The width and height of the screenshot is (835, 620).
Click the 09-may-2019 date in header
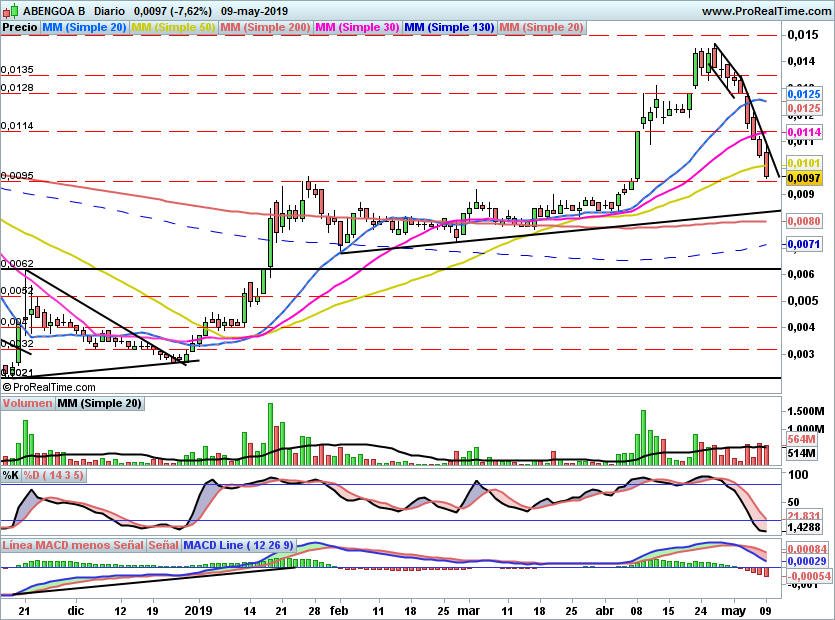click(x=255, y=11)
